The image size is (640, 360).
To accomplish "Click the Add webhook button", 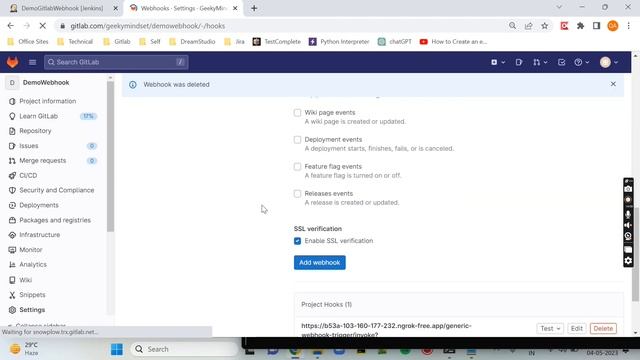I will pyautogui.click(x=320, y=262).
